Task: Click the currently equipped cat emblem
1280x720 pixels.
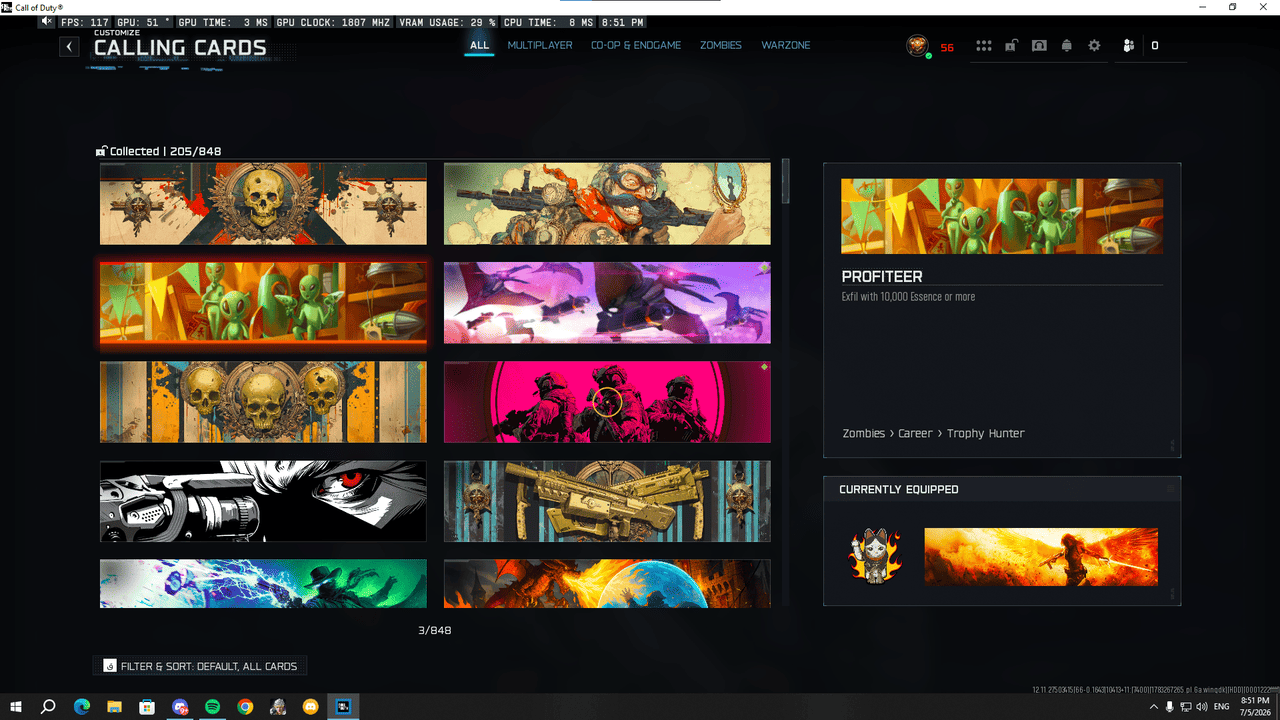Action: click(875, 558)
